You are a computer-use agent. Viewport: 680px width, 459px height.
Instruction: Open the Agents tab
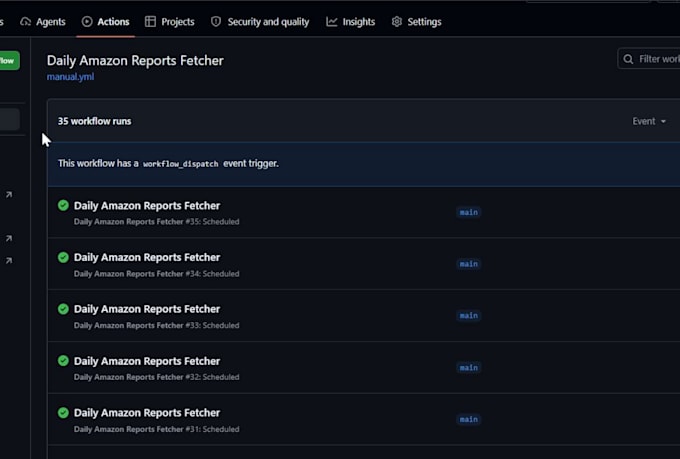tap(43, 22)
